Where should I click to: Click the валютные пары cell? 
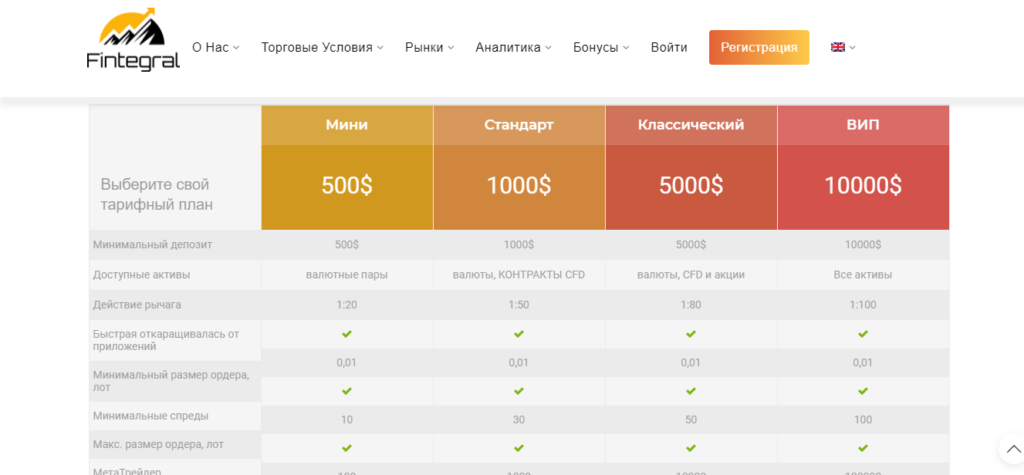tap(347, 275)
